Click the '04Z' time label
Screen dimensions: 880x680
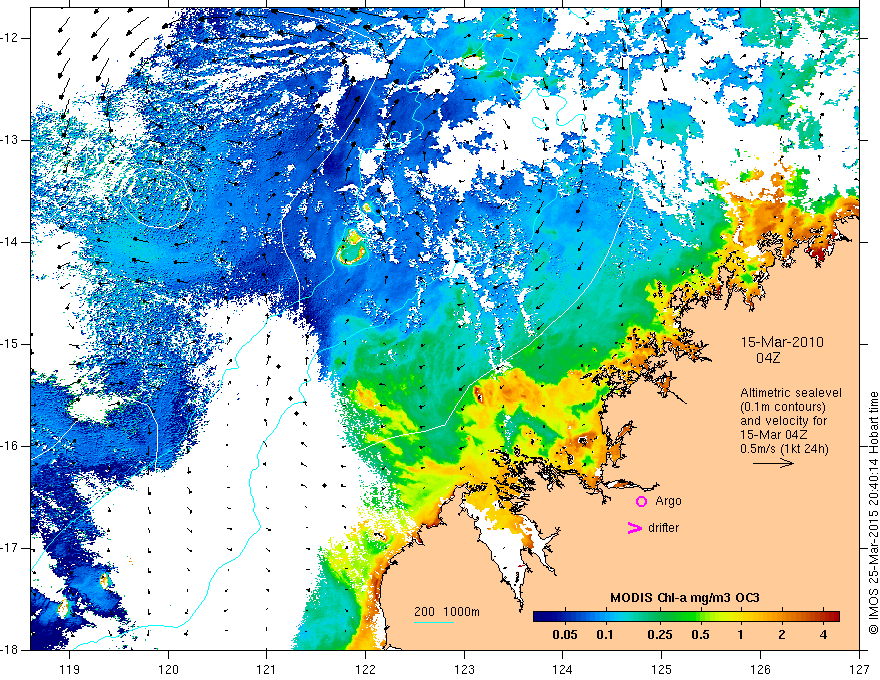pos(768,358)
